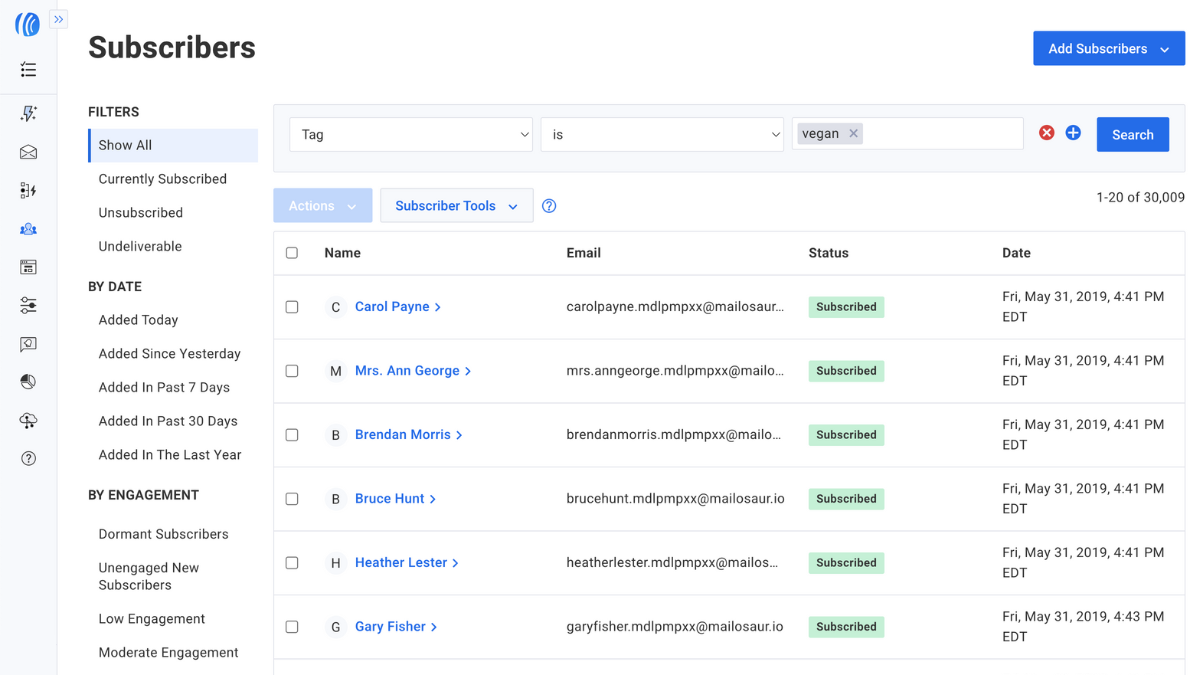This screenshot has height=675, width=1200.
Task: Open the Subscriber Tools dropdown
Action: point(456,205)
